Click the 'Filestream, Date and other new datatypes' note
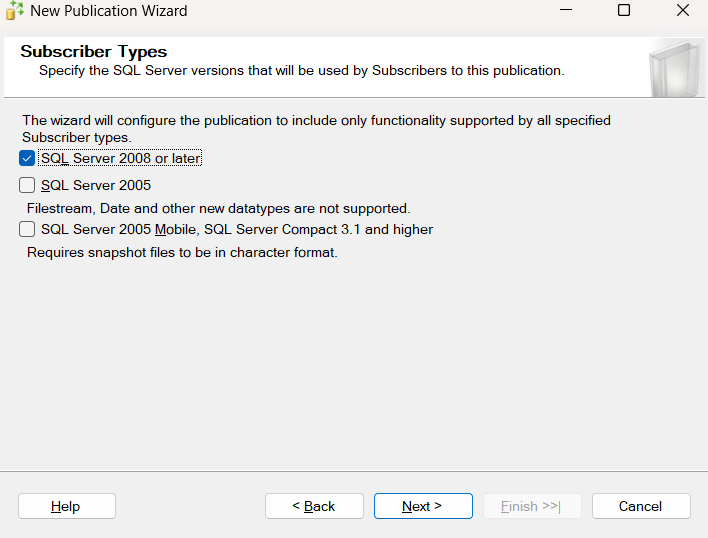Image resolution: width=708 pixels, height=538 pixels. [218, 209]
